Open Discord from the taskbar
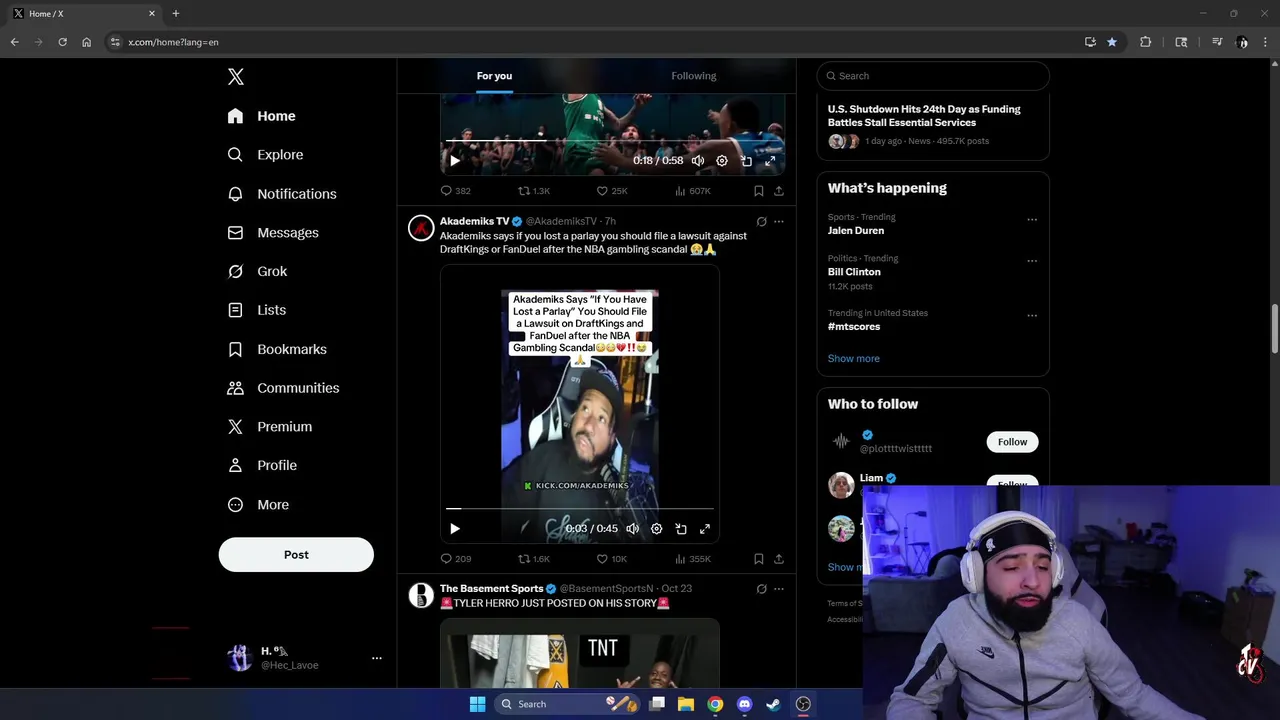 pos(744,704)
